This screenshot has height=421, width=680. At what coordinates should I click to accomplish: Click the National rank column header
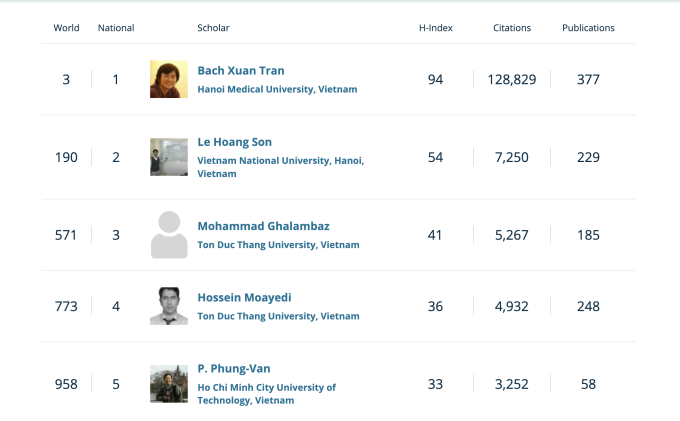pyautogui.click(x=116, y=28)
